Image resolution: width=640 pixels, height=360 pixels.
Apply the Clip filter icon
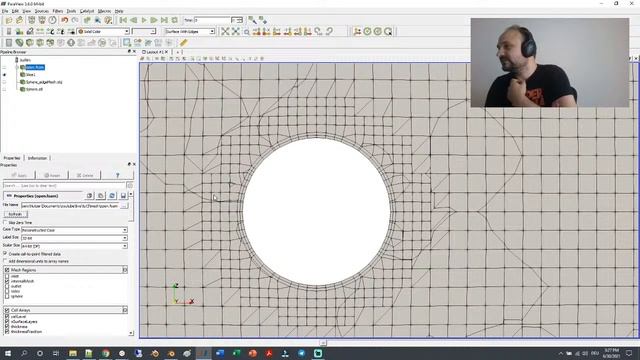30,42
